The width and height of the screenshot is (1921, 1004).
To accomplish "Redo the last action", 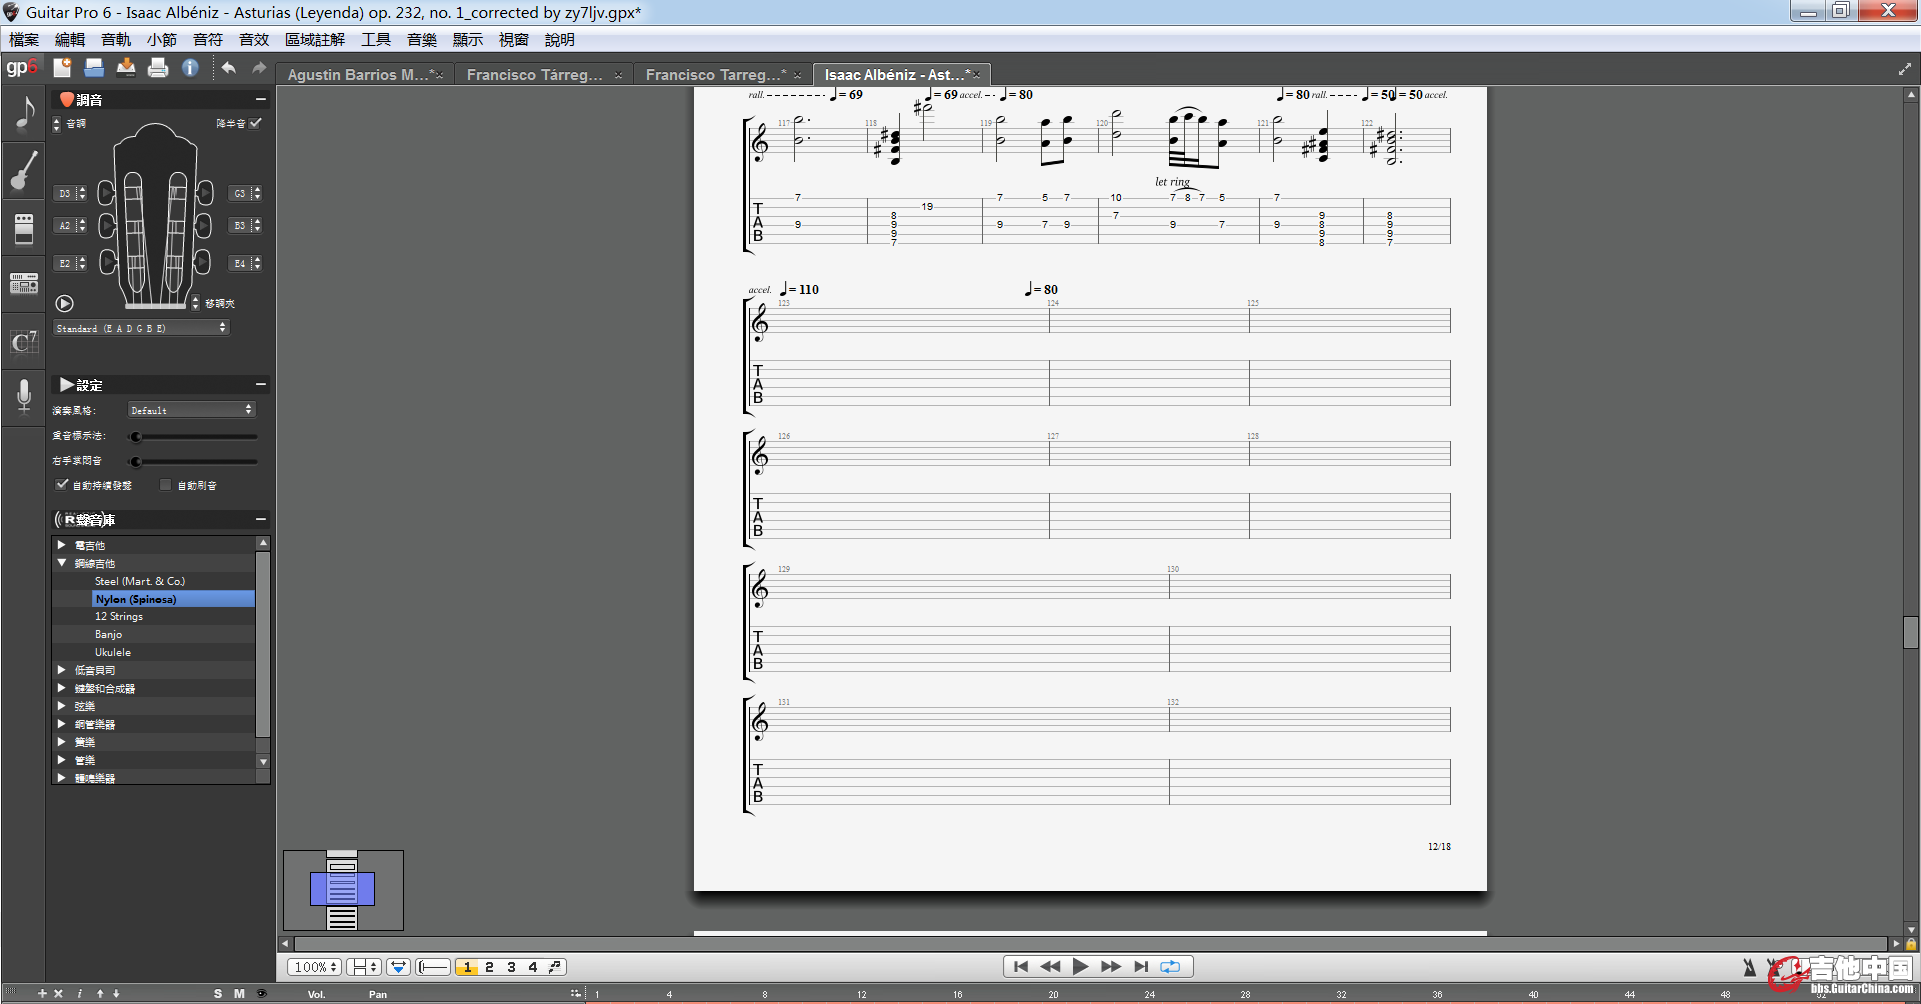I will [x=259, y=67].
